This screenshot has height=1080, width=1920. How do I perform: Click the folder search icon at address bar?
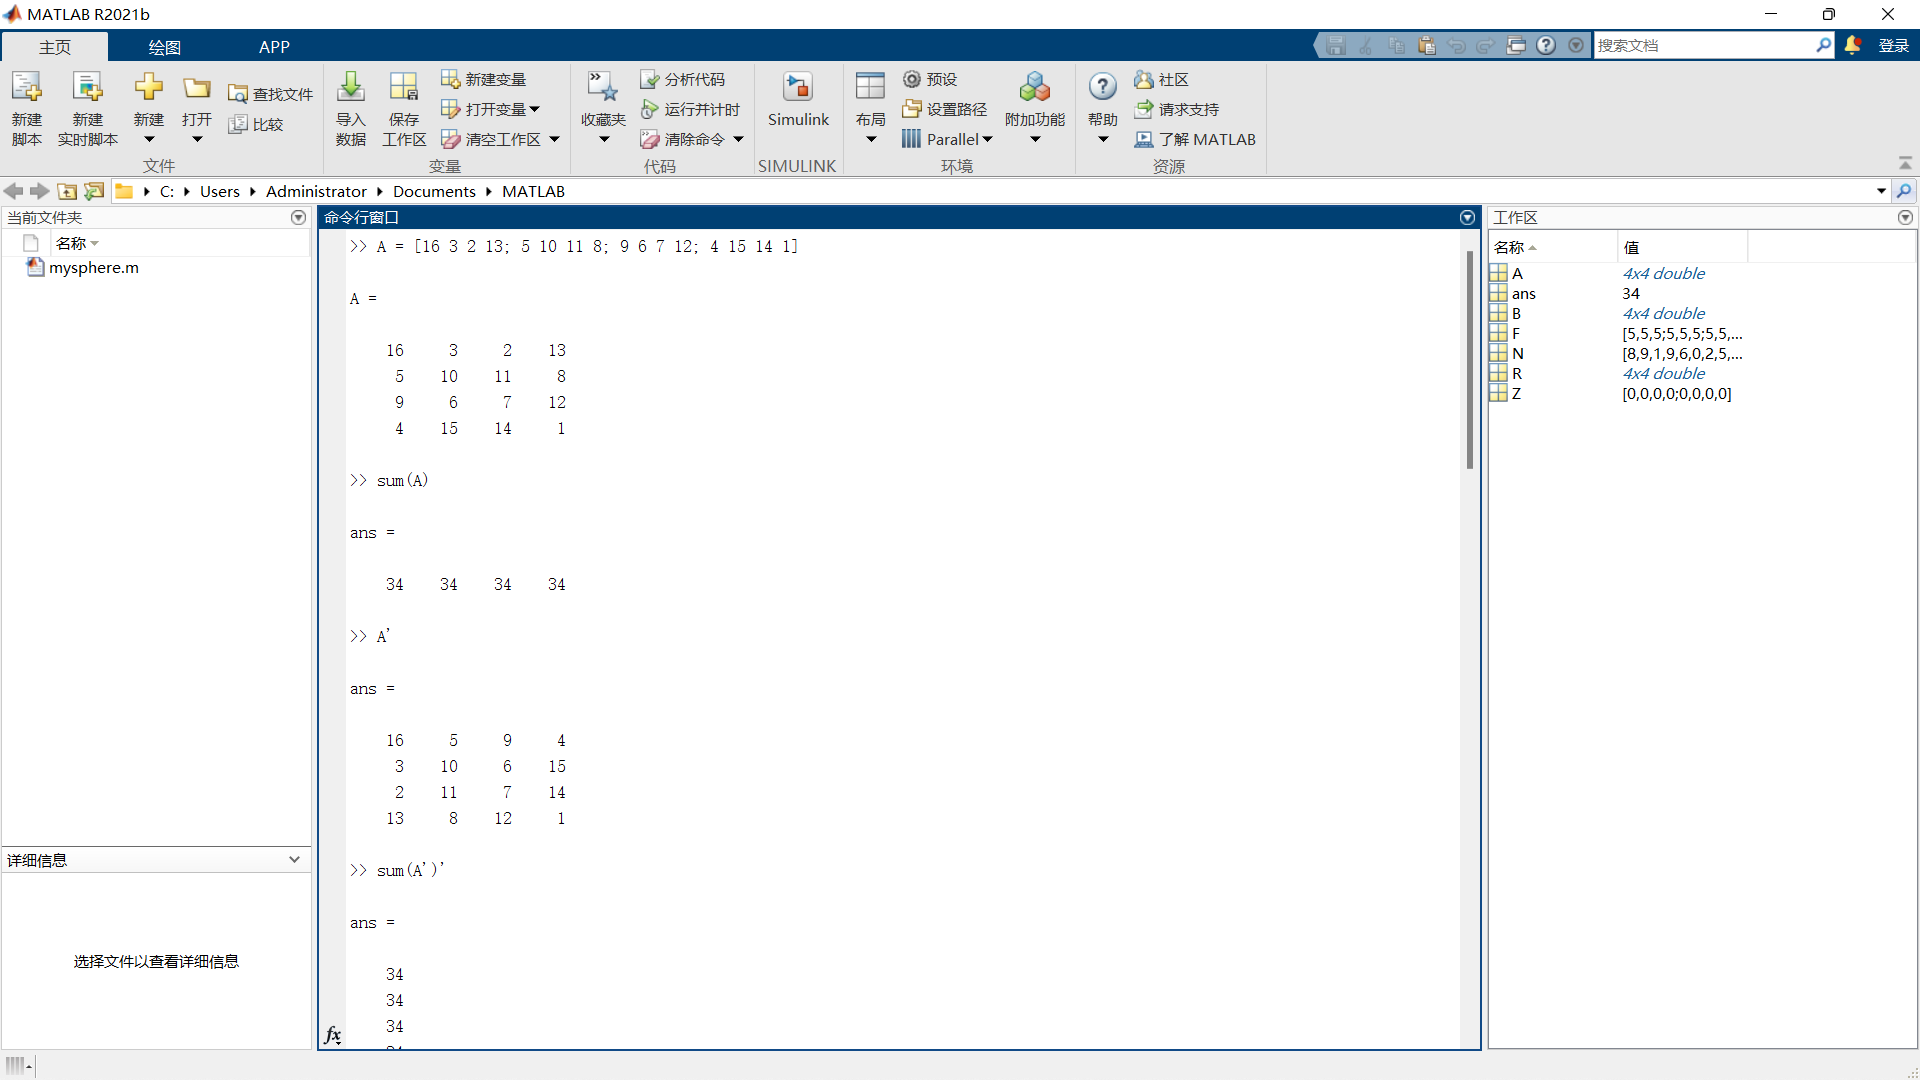(x=1904, y=191)
